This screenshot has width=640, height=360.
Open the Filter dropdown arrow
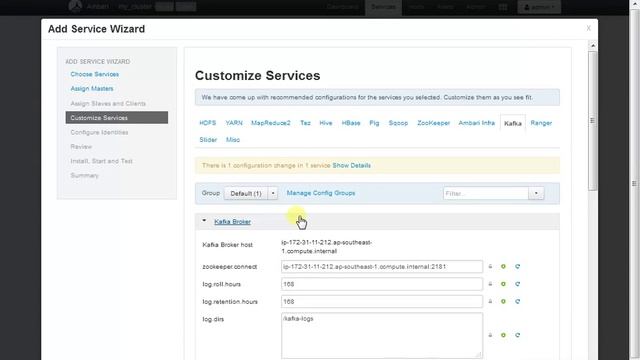tap(536, 193)
